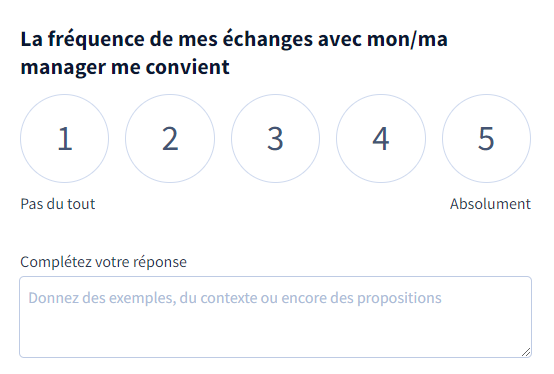
Task: Select rating 5 on the scale
Action: pos(486,138)
